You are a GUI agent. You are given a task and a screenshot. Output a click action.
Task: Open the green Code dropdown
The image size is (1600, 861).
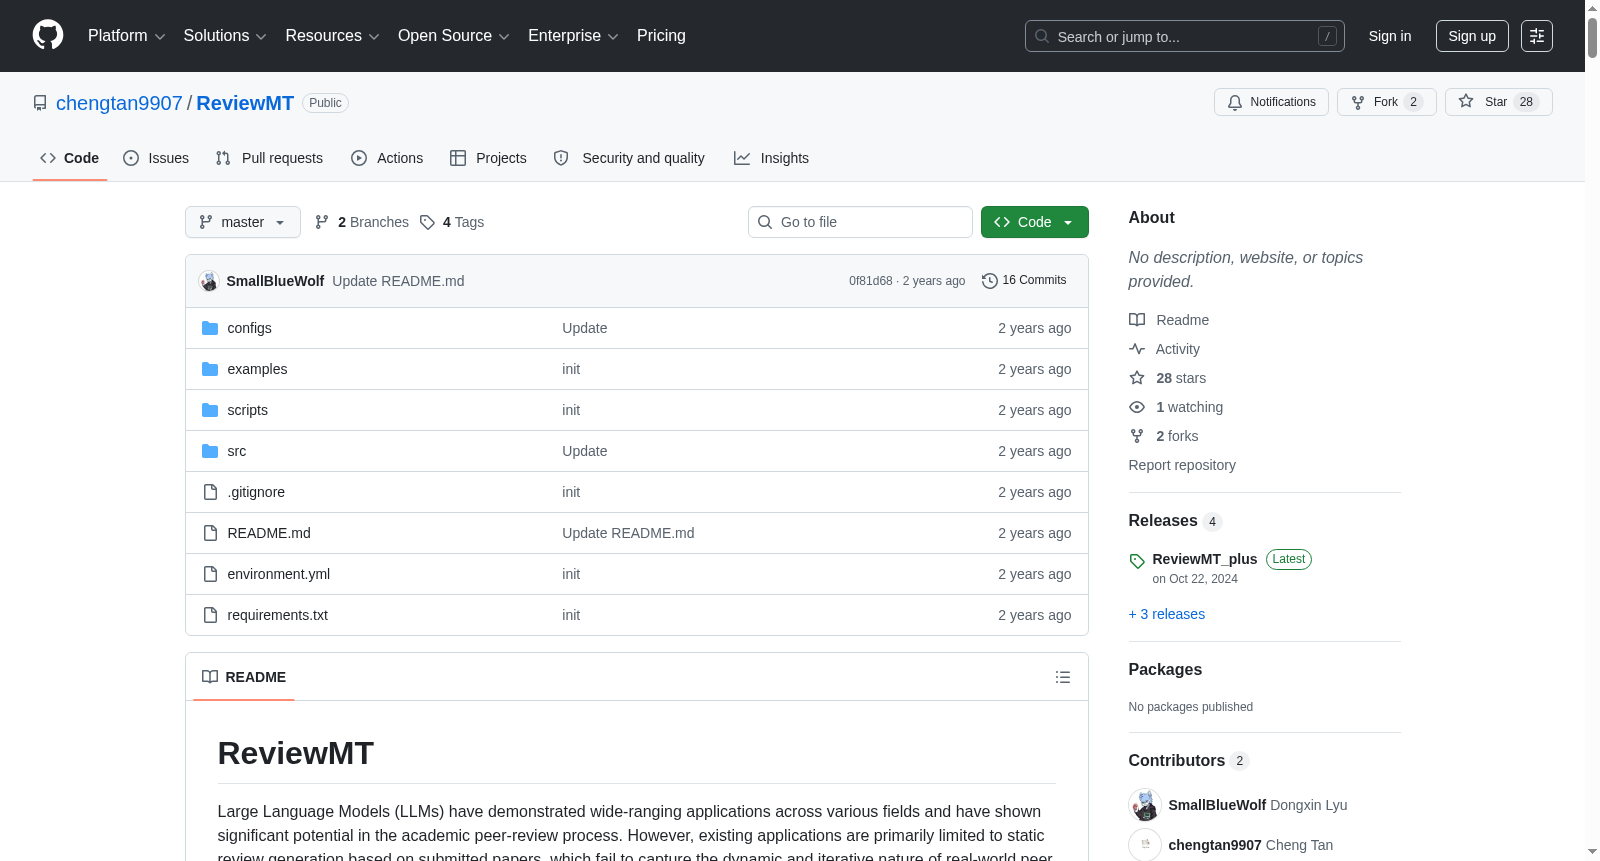1035,222
